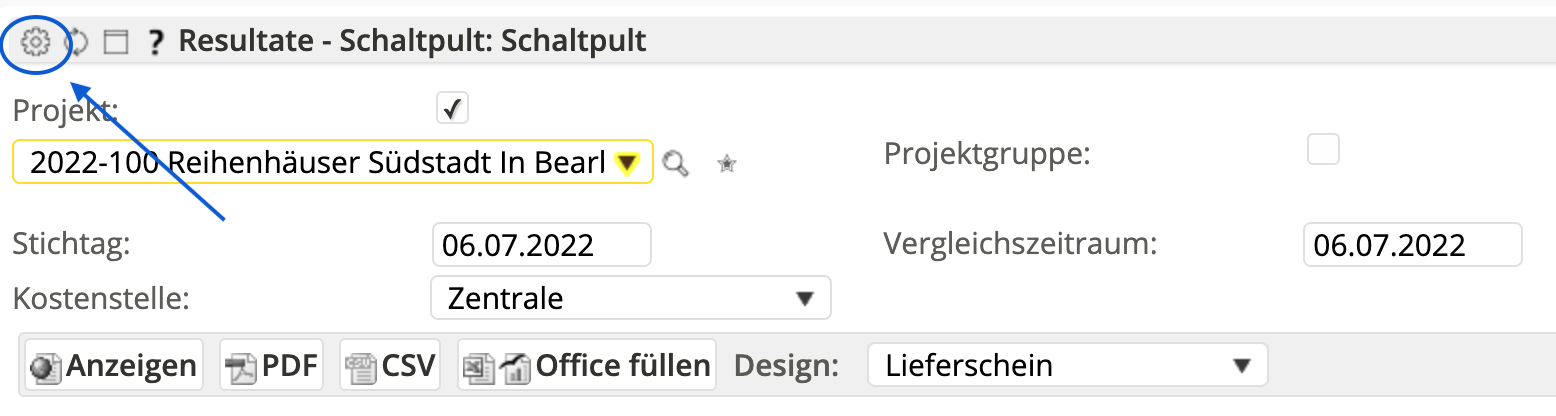Click the Design label in toolbar
Screen dimensions: 1556x416
point(786,366)
